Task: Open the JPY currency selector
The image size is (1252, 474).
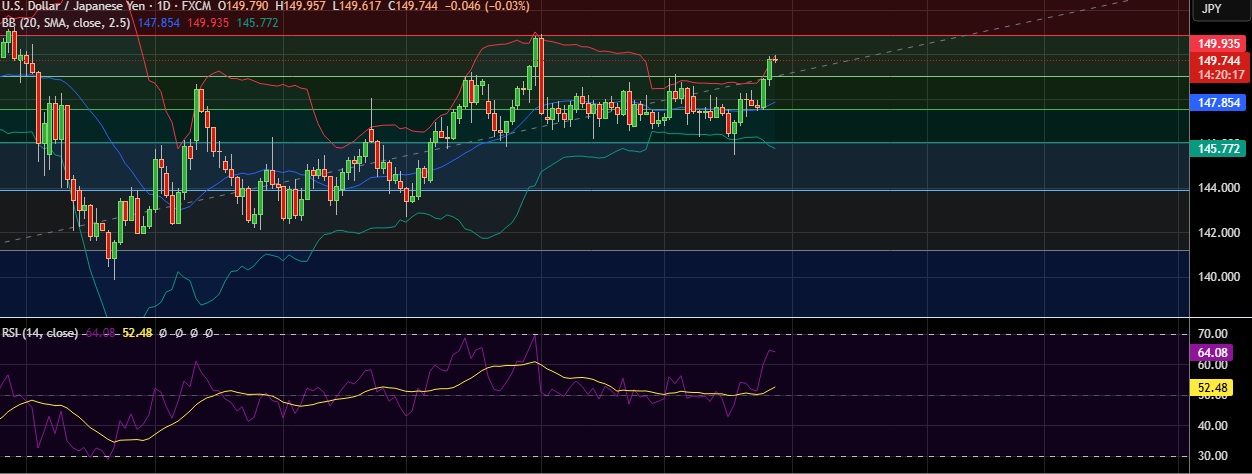Action: 1211,9
